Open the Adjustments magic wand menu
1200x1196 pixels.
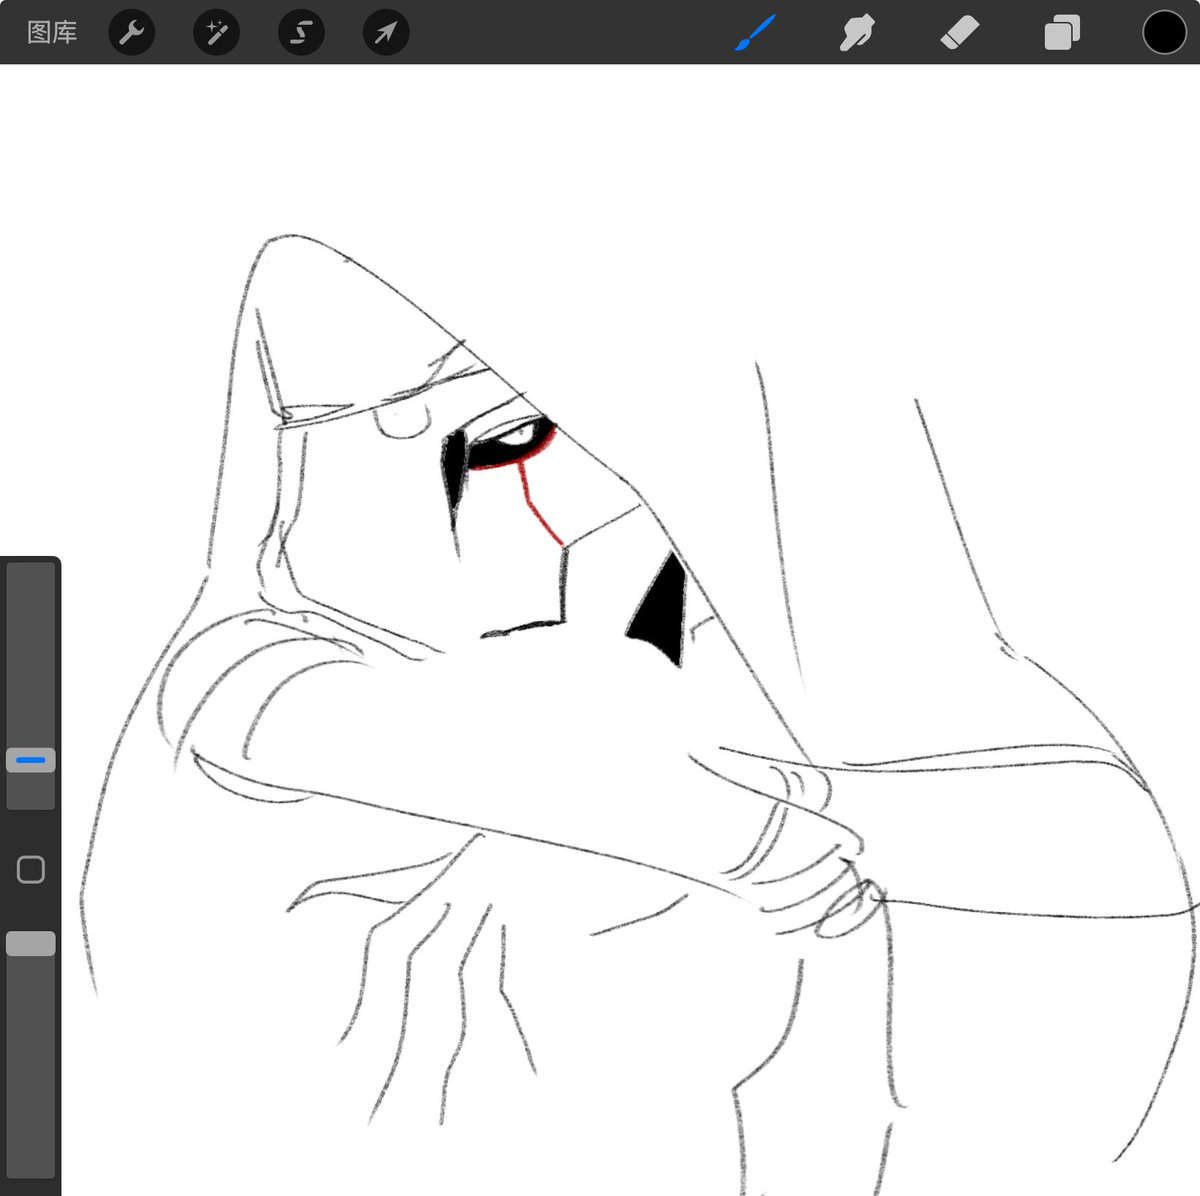click(216, 33)
